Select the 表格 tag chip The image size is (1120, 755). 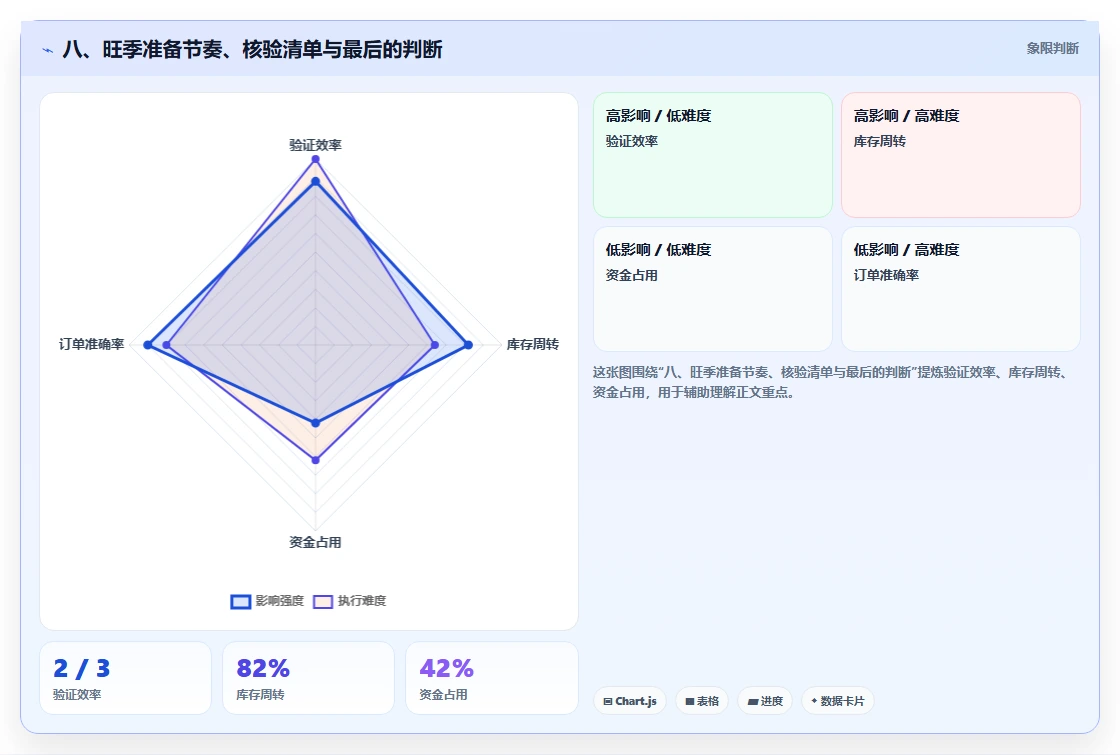coord(701,701)
